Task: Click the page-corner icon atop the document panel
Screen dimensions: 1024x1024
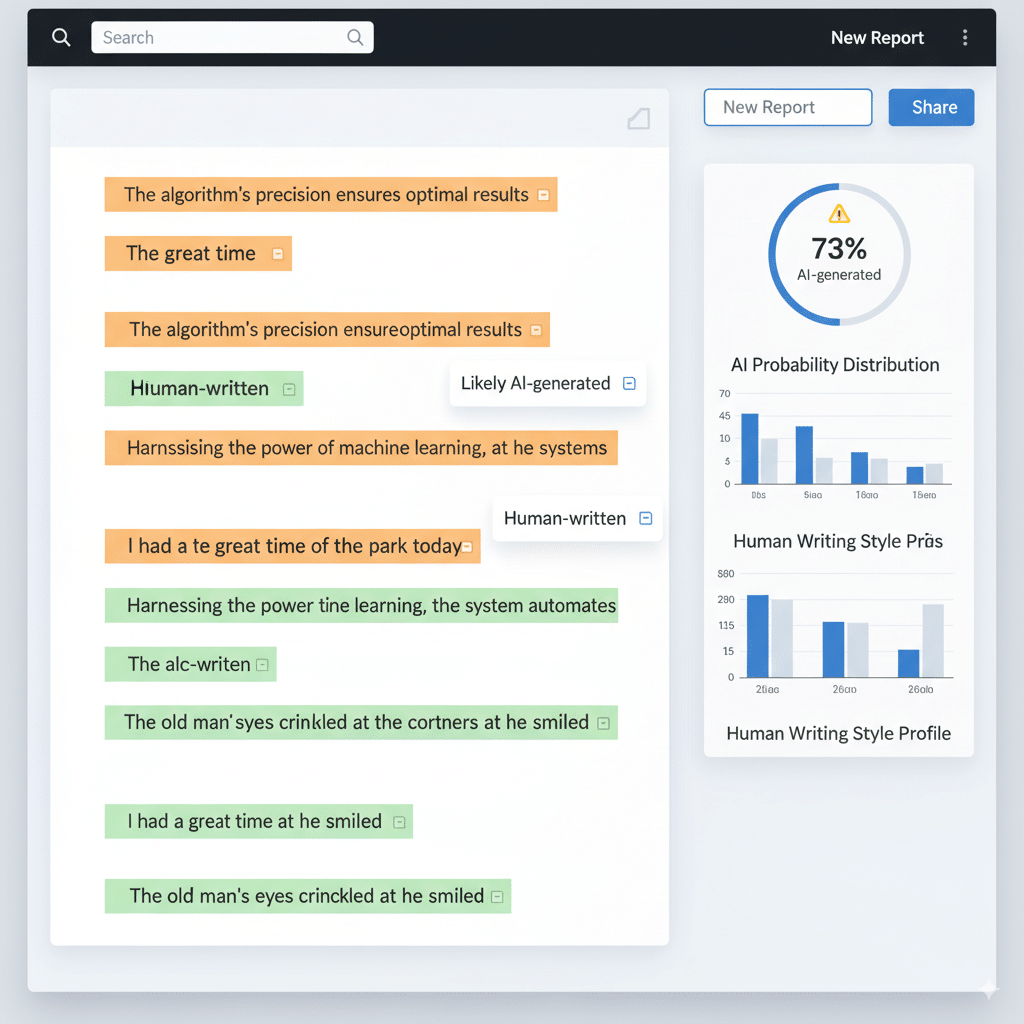Action: [x=639, y=119]
